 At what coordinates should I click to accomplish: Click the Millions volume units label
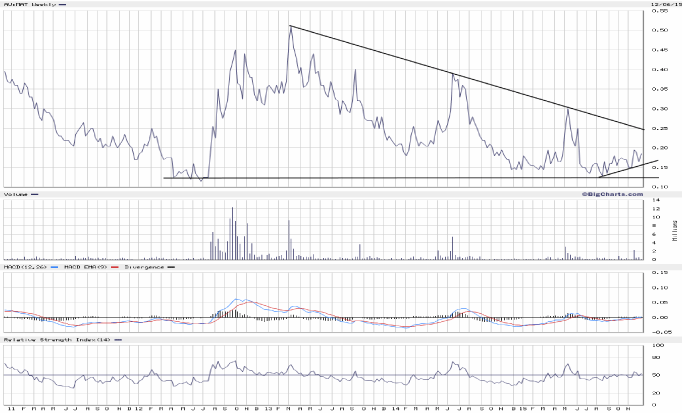[675, 231]
